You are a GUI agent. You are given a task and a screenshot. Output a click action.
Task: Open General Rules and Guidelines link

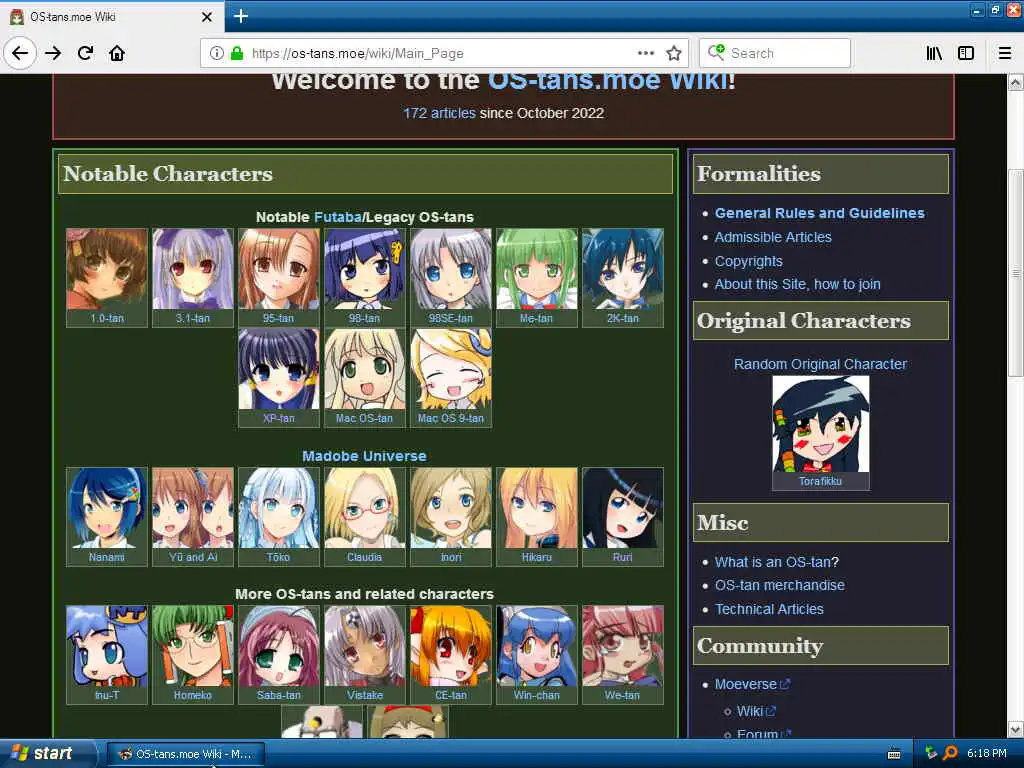[820, 213]
